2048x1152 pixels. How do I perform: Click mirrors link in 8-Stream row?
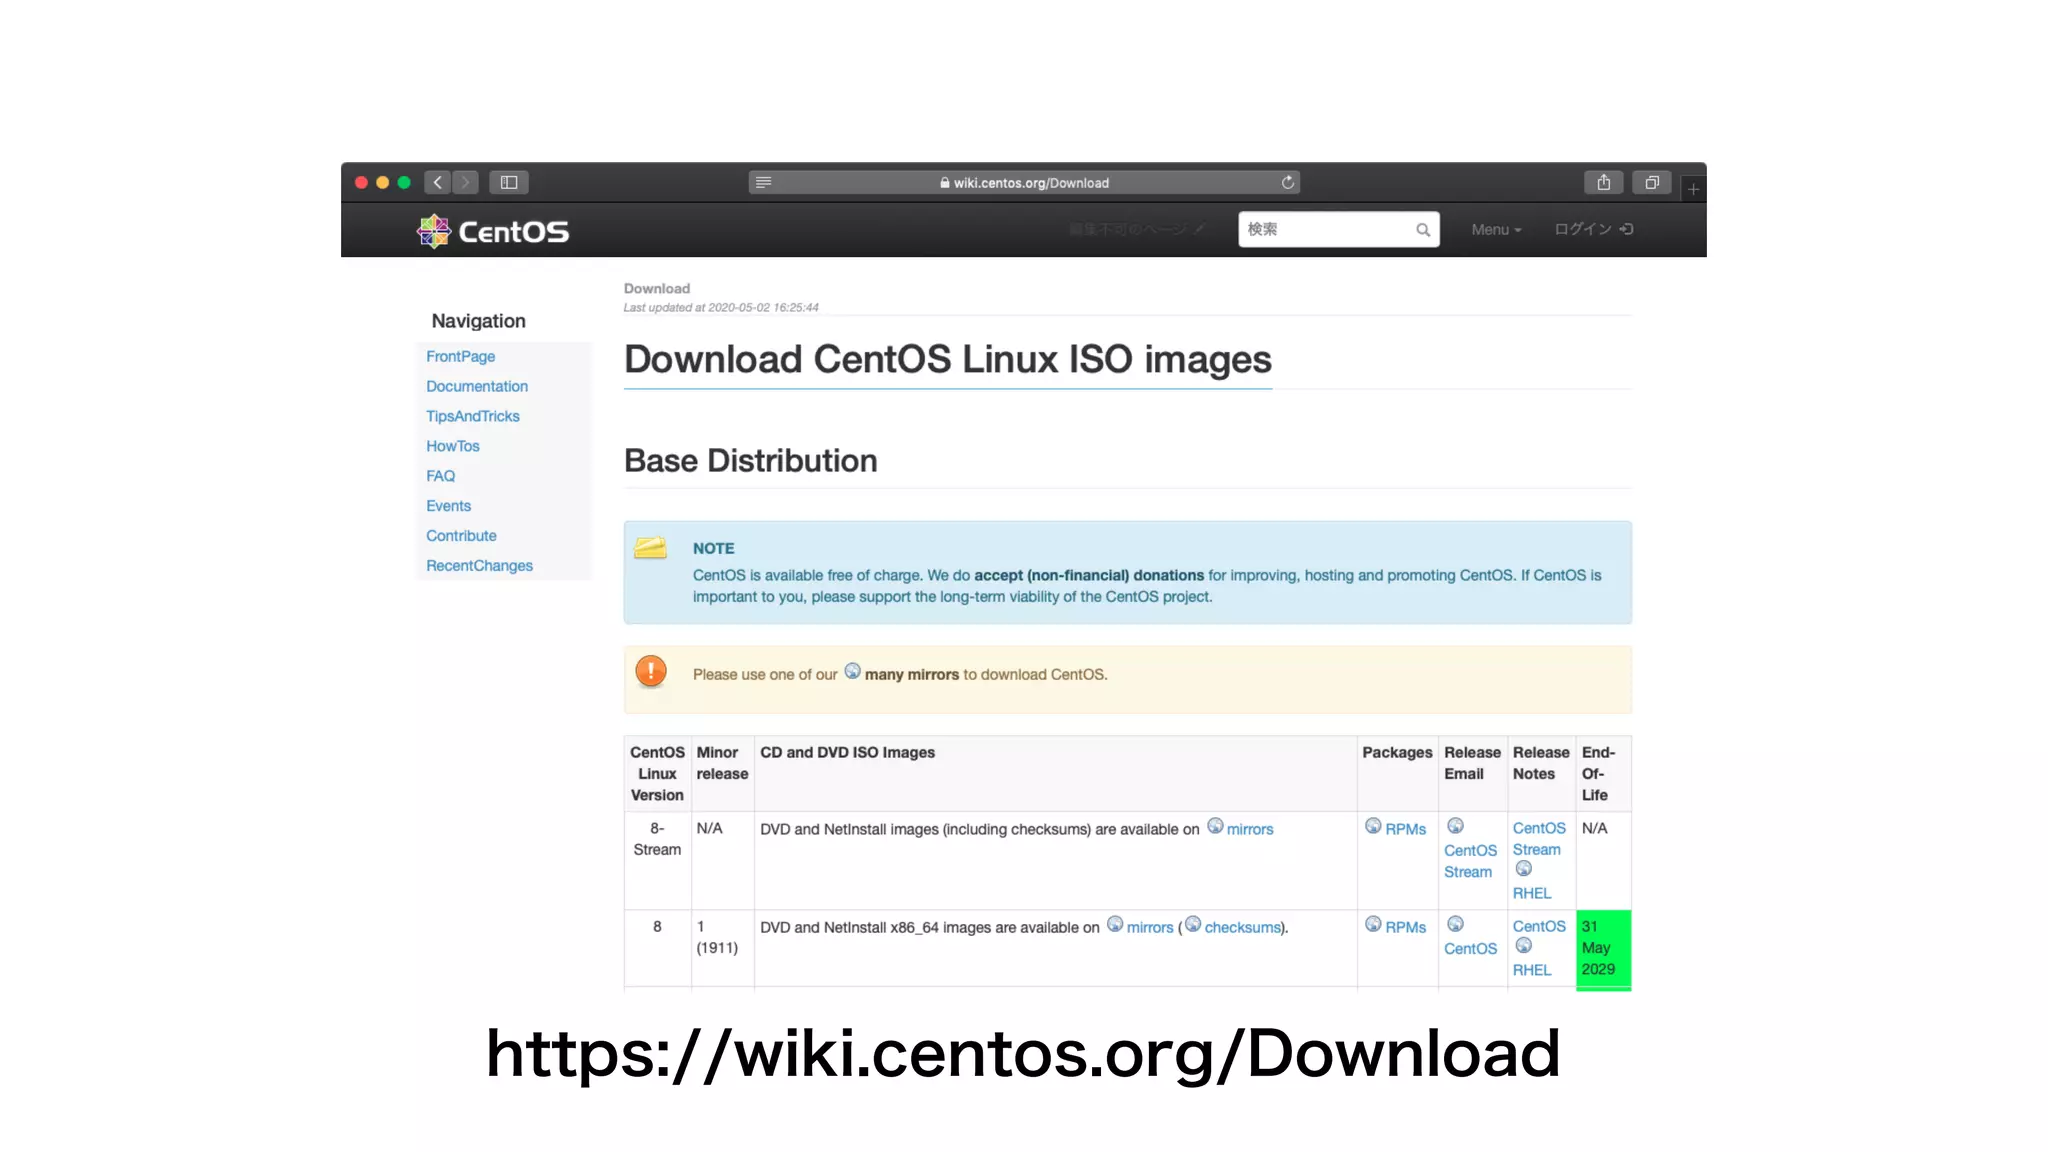pyautogui.click(x=1250, y=829)
